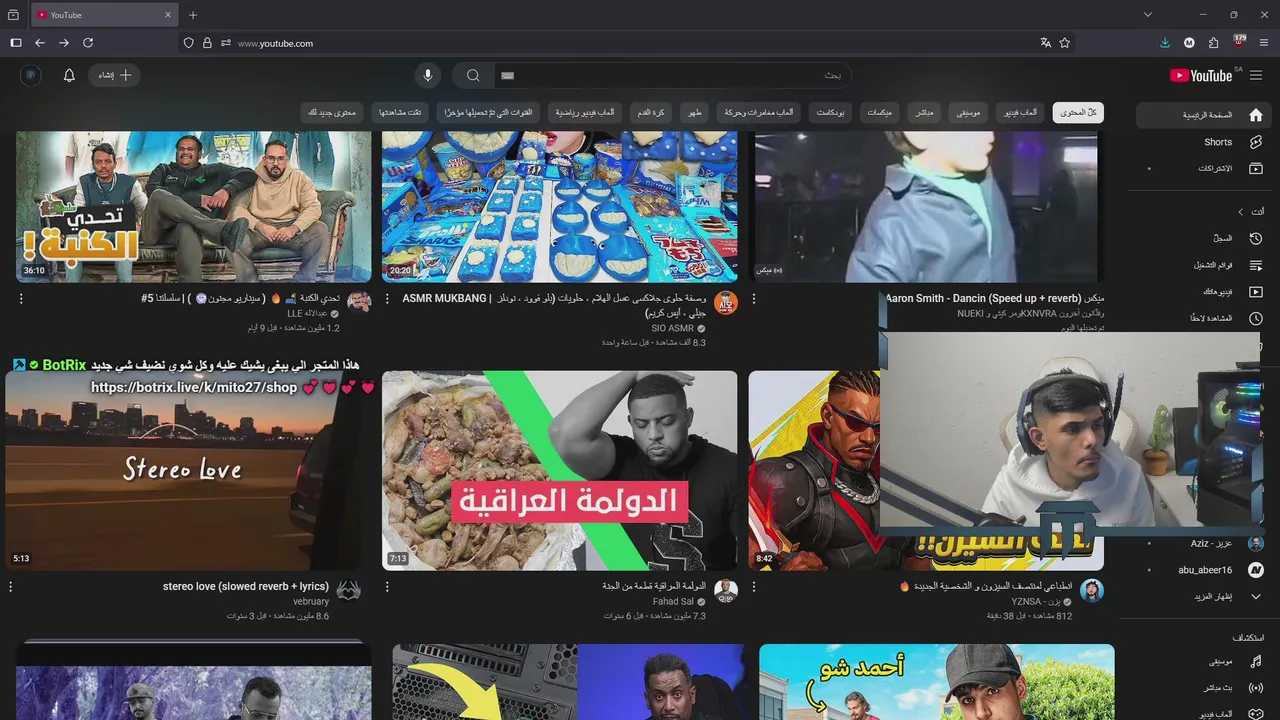This screenshot has height=720, width=1280.
Task: Select the sports video games chip
Action: [585, 113]
